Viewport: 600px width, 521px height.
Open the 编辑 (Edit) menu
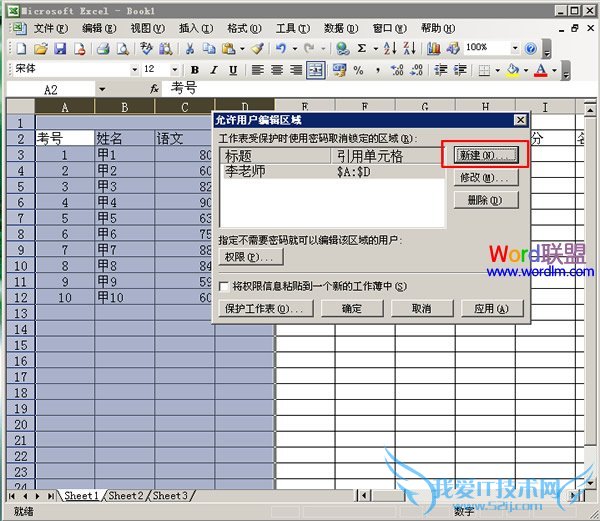tap(99, 28)
